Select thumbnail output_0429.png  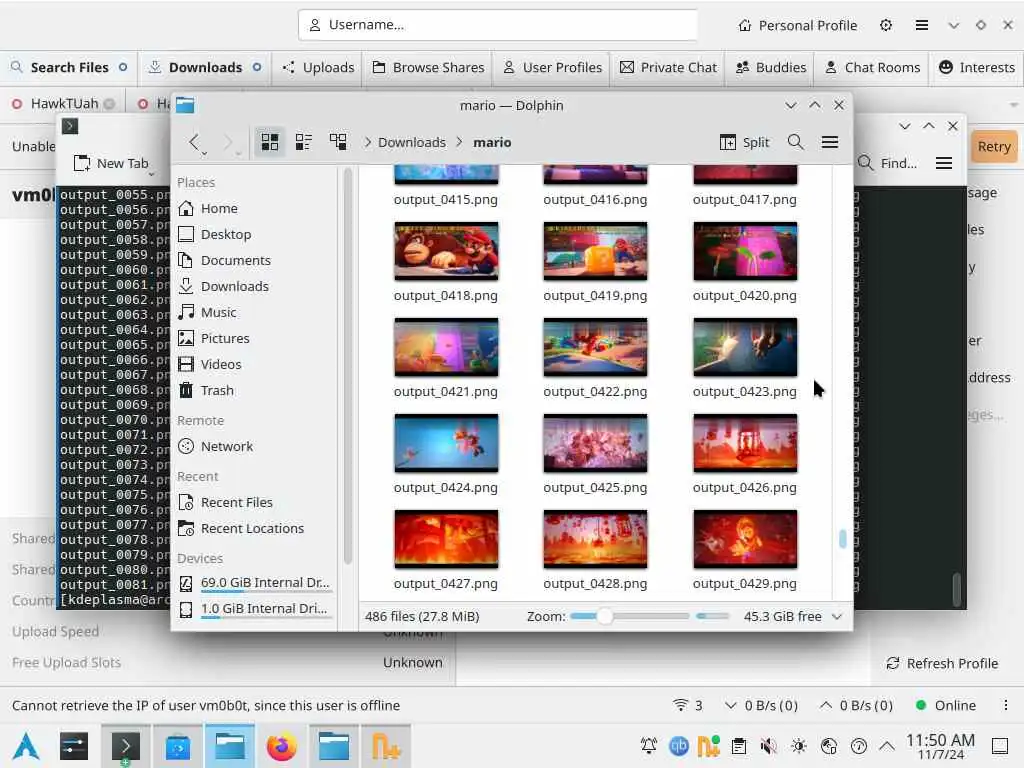(745, 539)
